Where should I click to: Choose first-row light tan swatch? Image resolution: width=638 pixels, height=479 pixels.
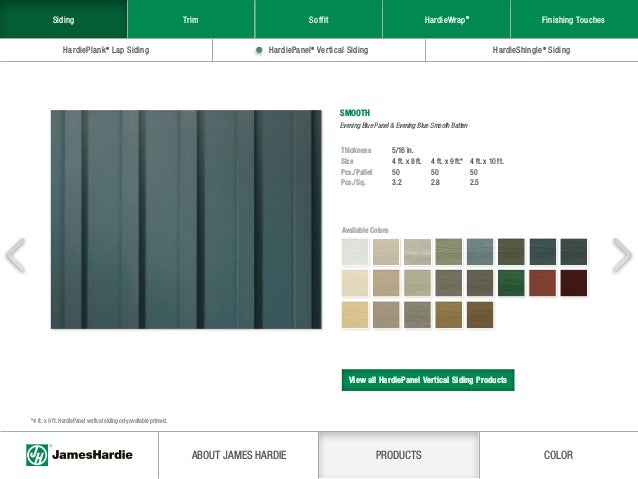point(386,252)
